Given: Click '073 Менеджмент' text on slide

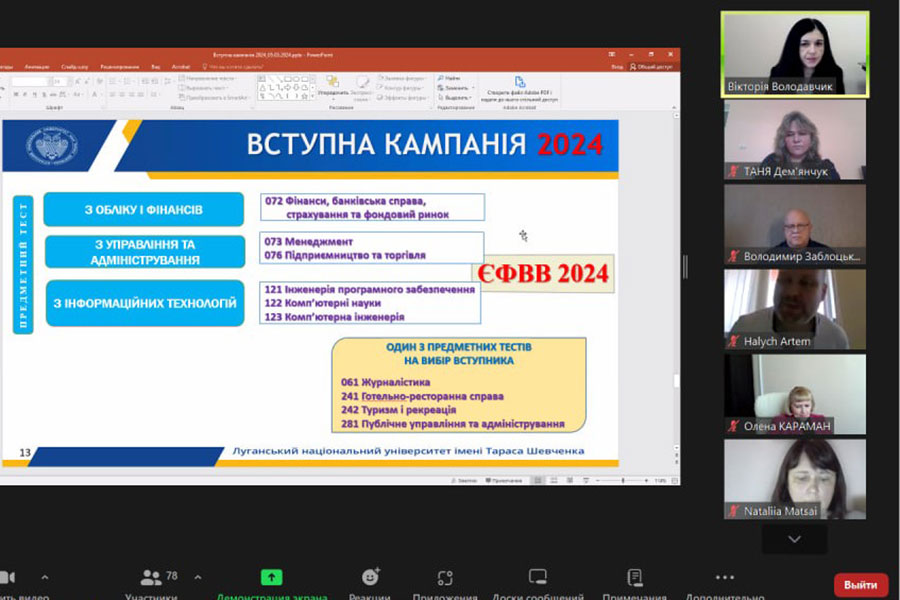Looking at the screenshot, I should (309, 242).
